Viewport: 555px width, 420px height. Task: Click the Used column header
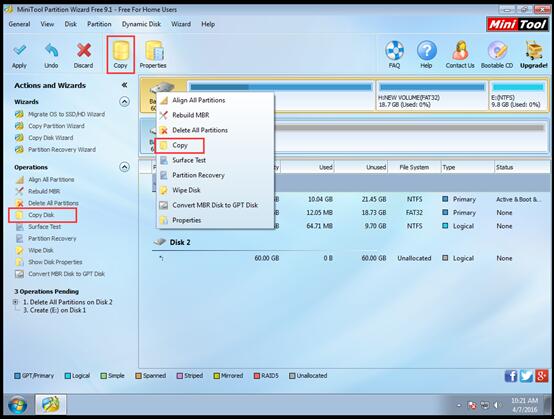click(307, 167)
